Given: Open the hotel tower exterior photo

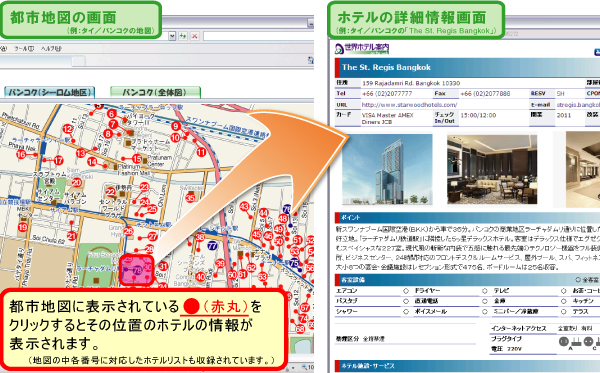Looking at the screenshot, I should [x=387, y=170].
